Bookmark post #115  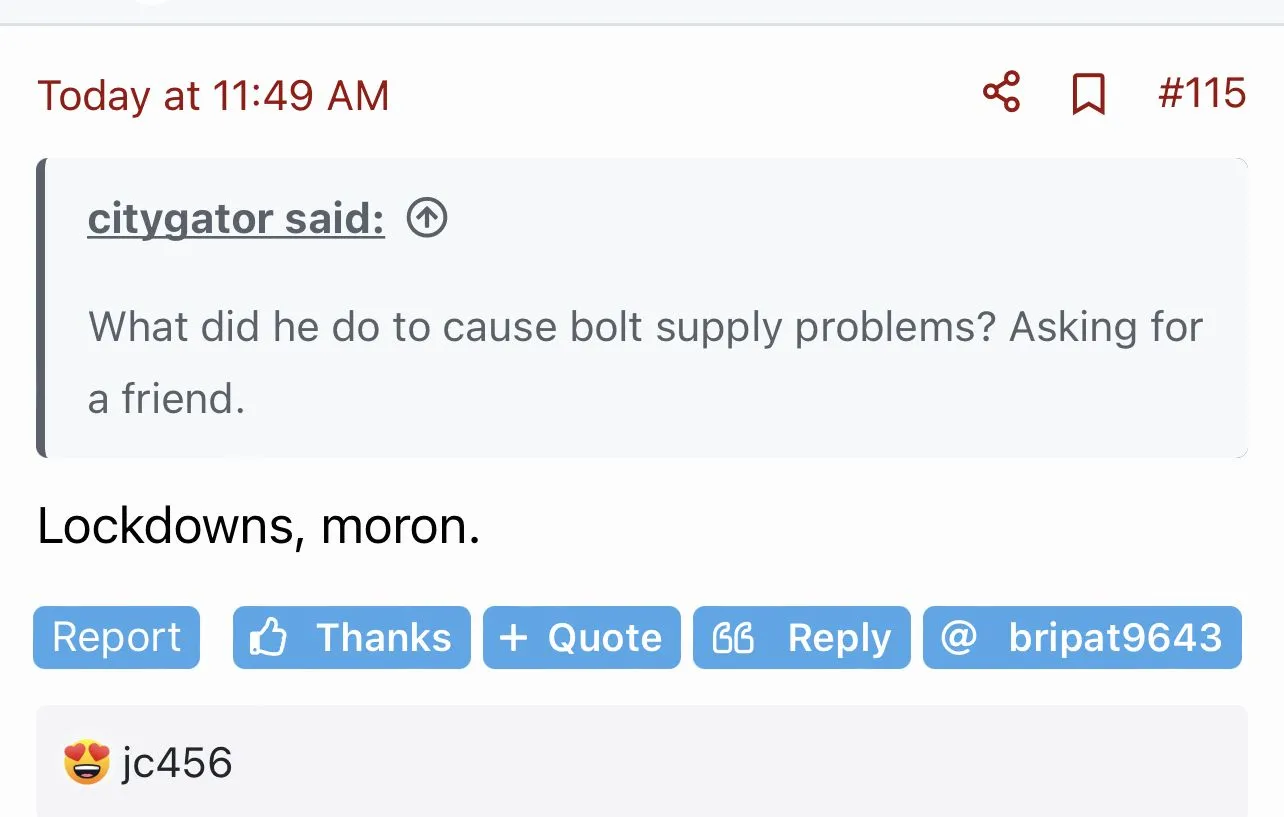tap(1088, 95)
